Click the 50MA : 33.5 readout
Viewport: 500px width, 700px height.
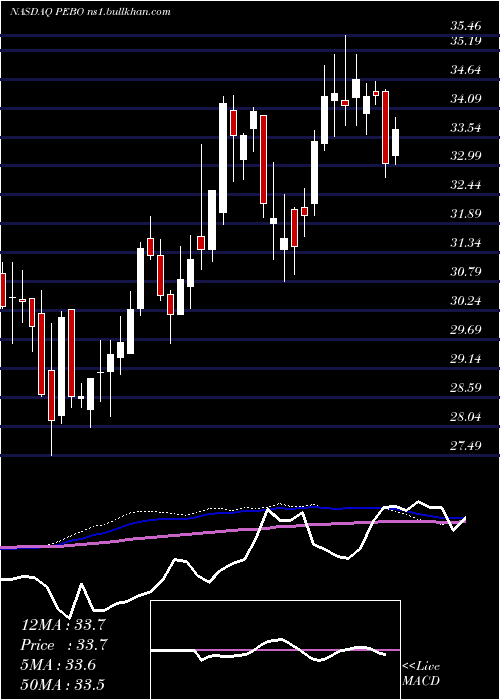click(x=62, y=684)
